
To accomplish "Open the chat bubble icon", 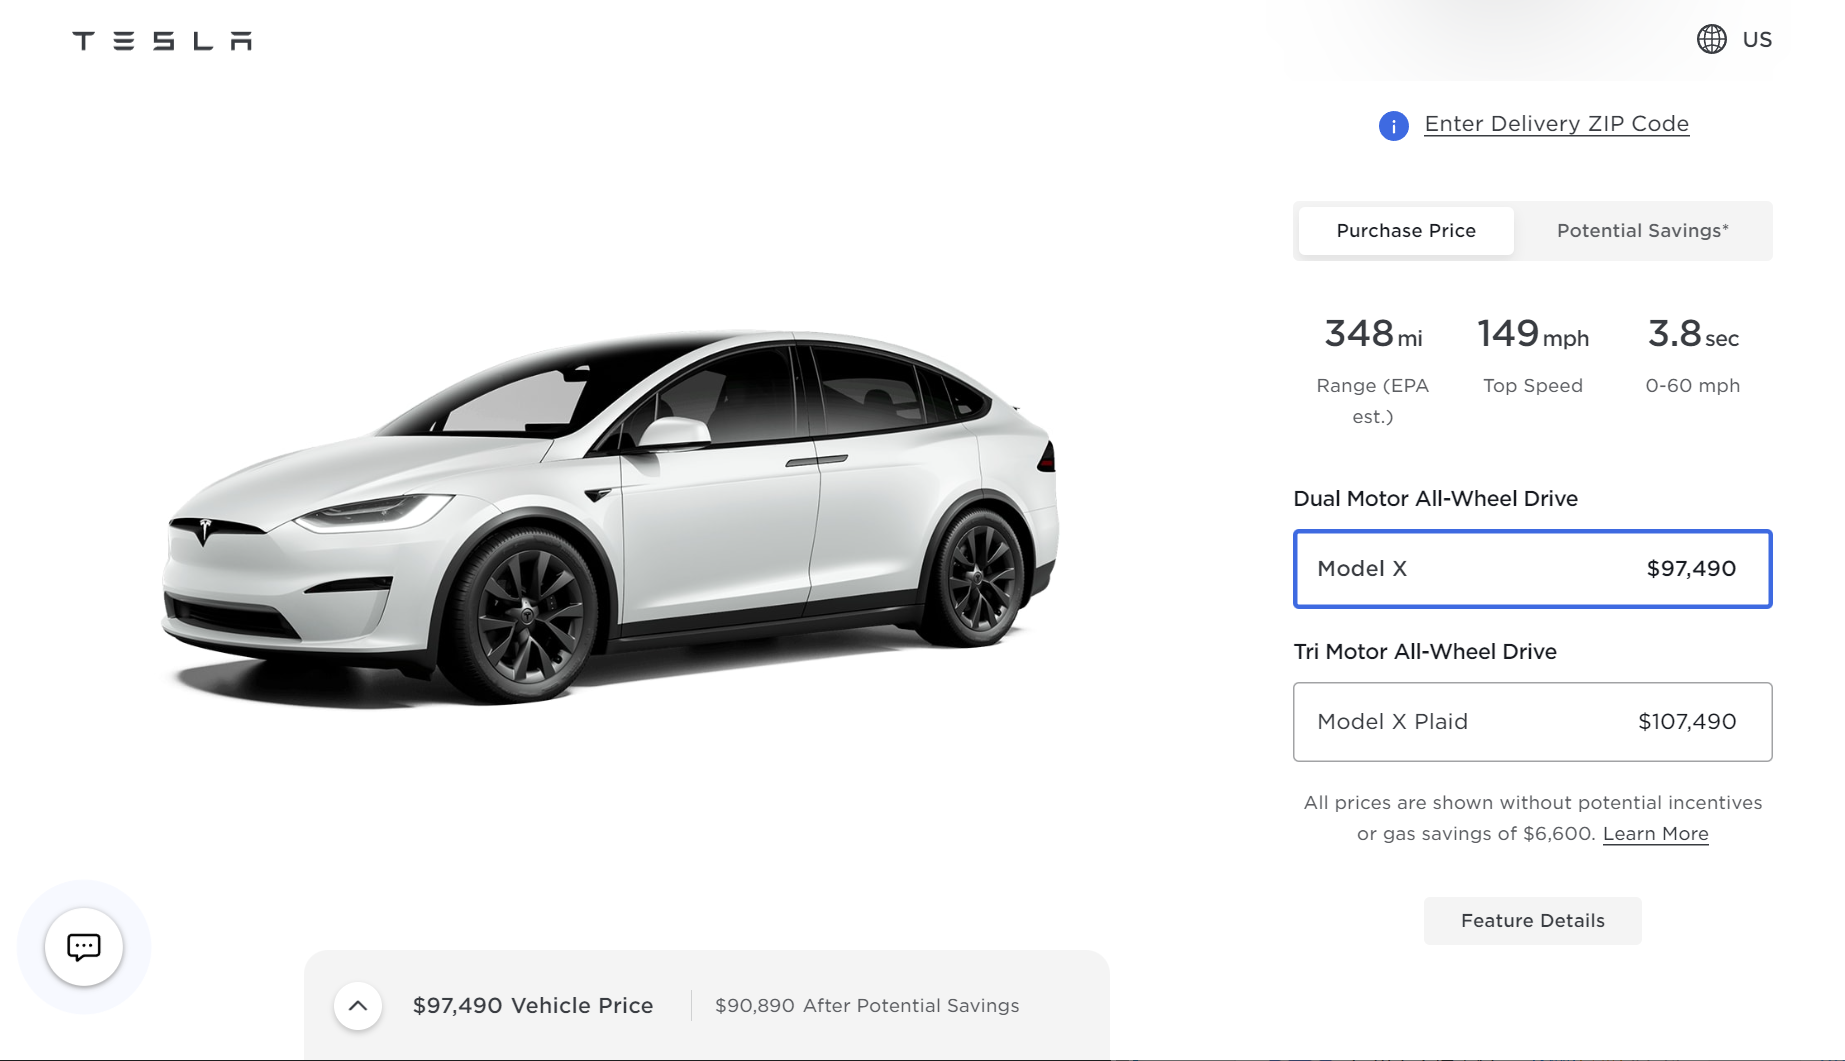I will pyautogui.click(x=84, y=946).
